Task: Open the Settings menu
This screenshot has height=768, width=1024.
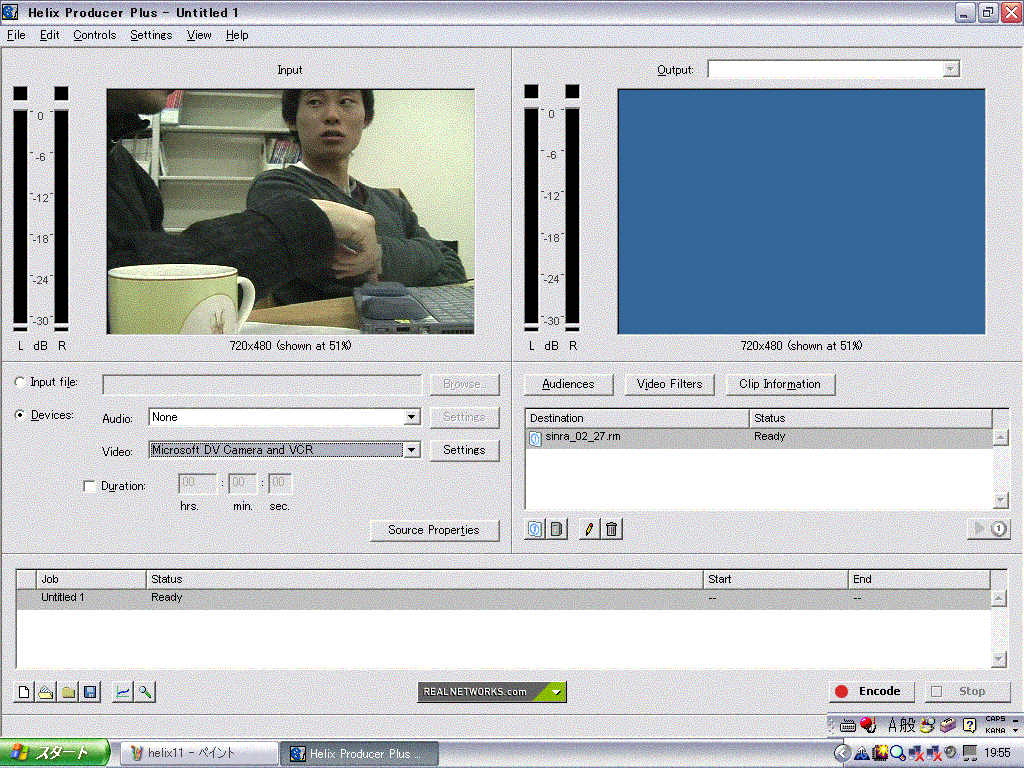Action: coord(151,35)
